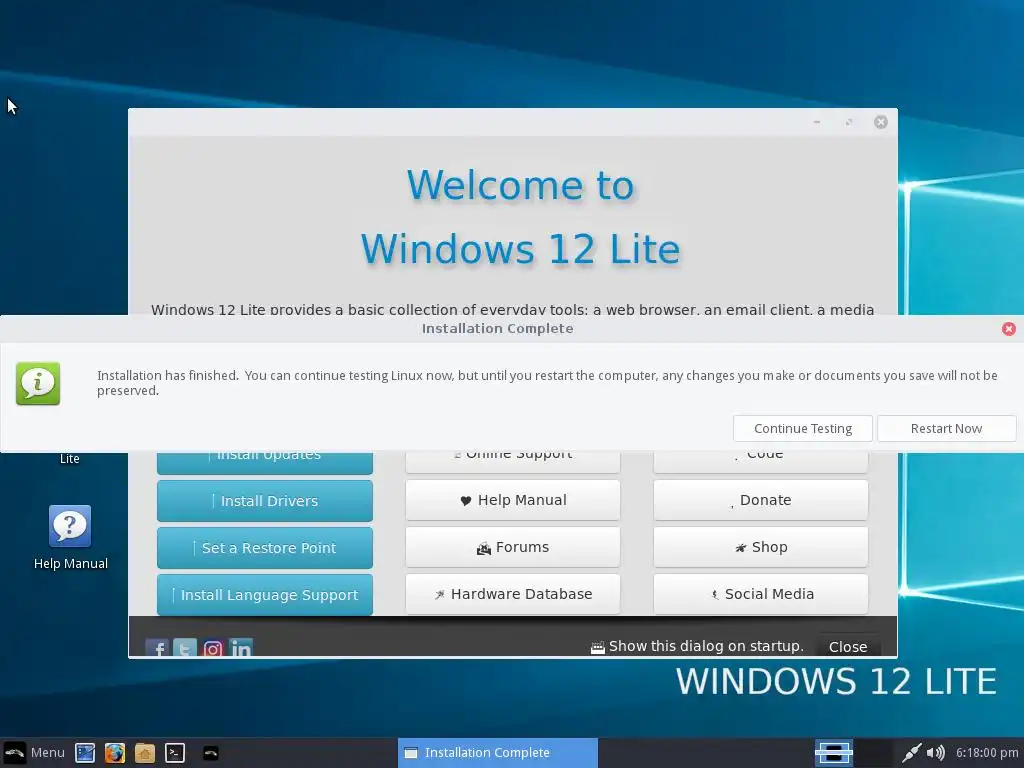Screen dimensions: 1024x768
Task: Launch the terminal from the taskbar
Action: click(175, 753)
